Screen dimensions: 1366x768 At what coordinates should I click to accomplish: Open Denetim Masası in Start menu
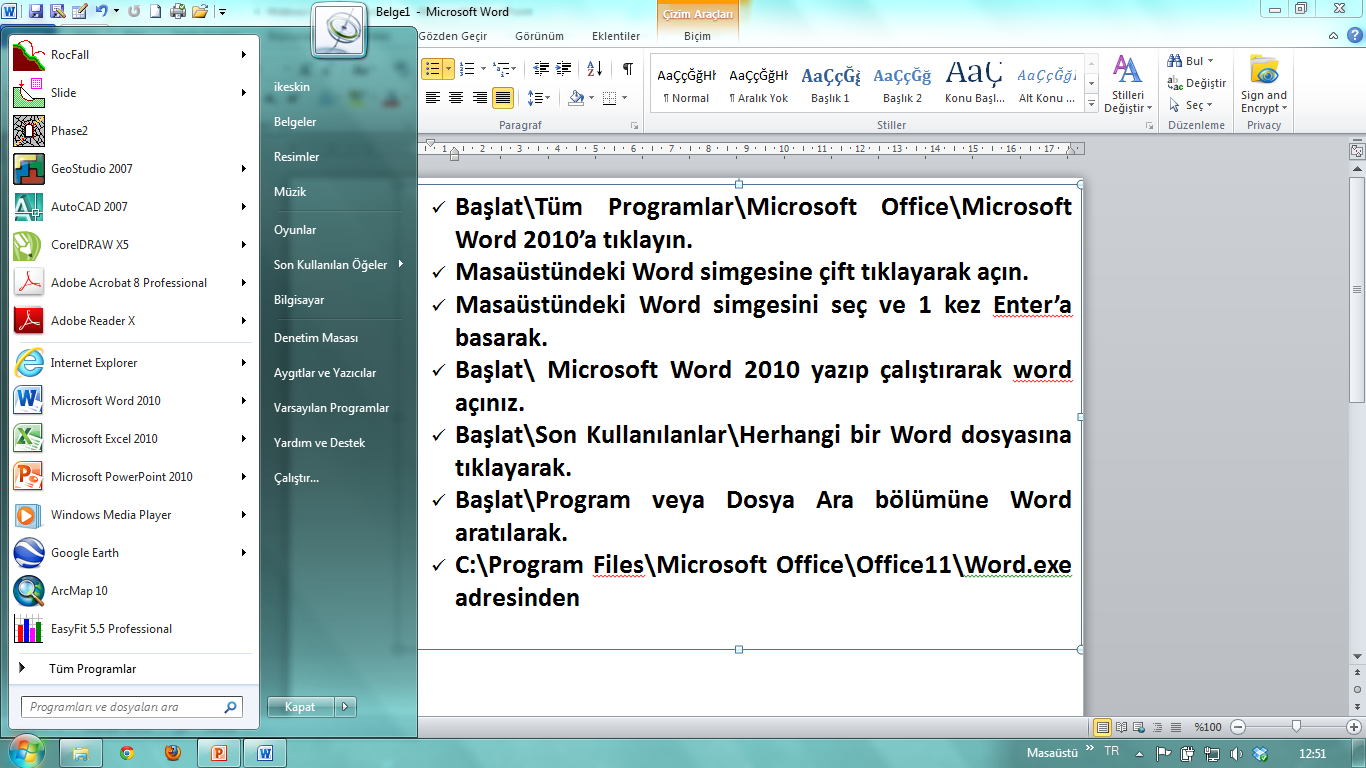pos(316,338)
